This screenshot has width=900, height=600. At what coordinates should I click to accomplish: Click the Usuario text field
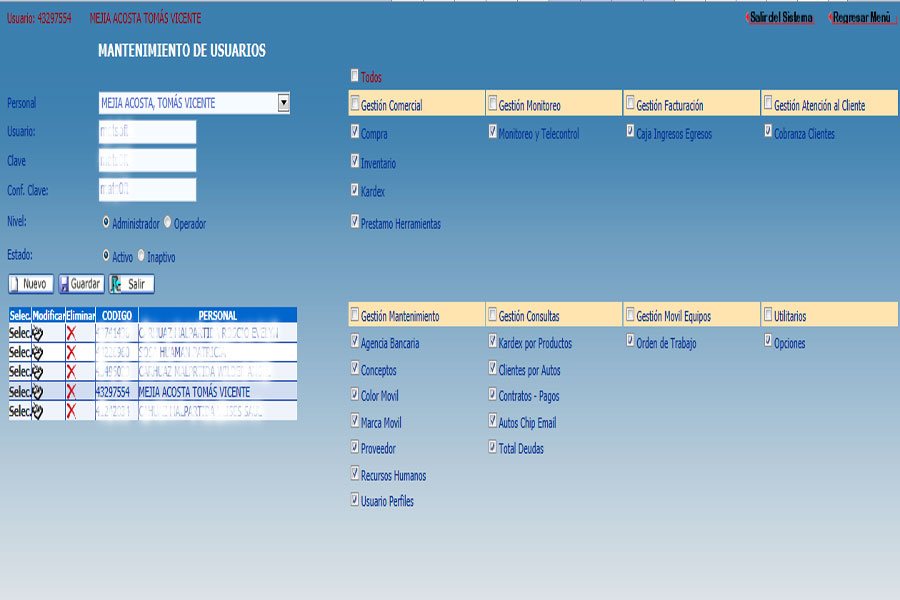point(146,132)
